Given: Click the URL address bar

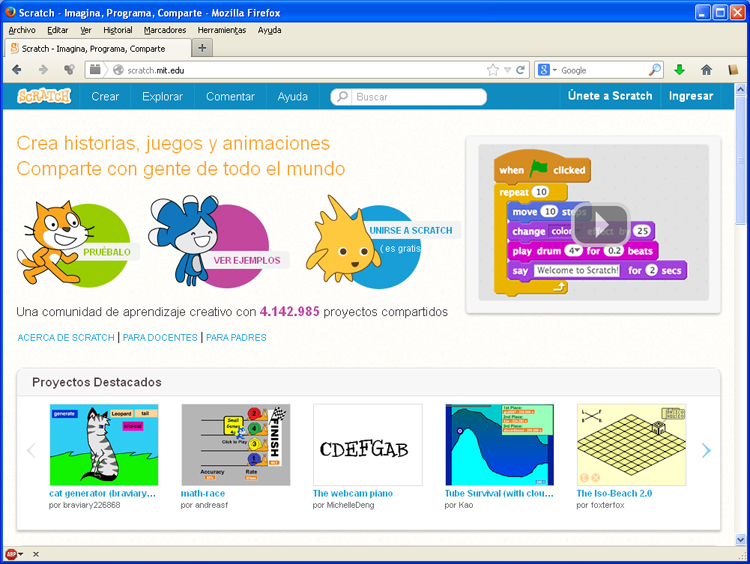Looking at the screenshot, I should click(305, 70).
